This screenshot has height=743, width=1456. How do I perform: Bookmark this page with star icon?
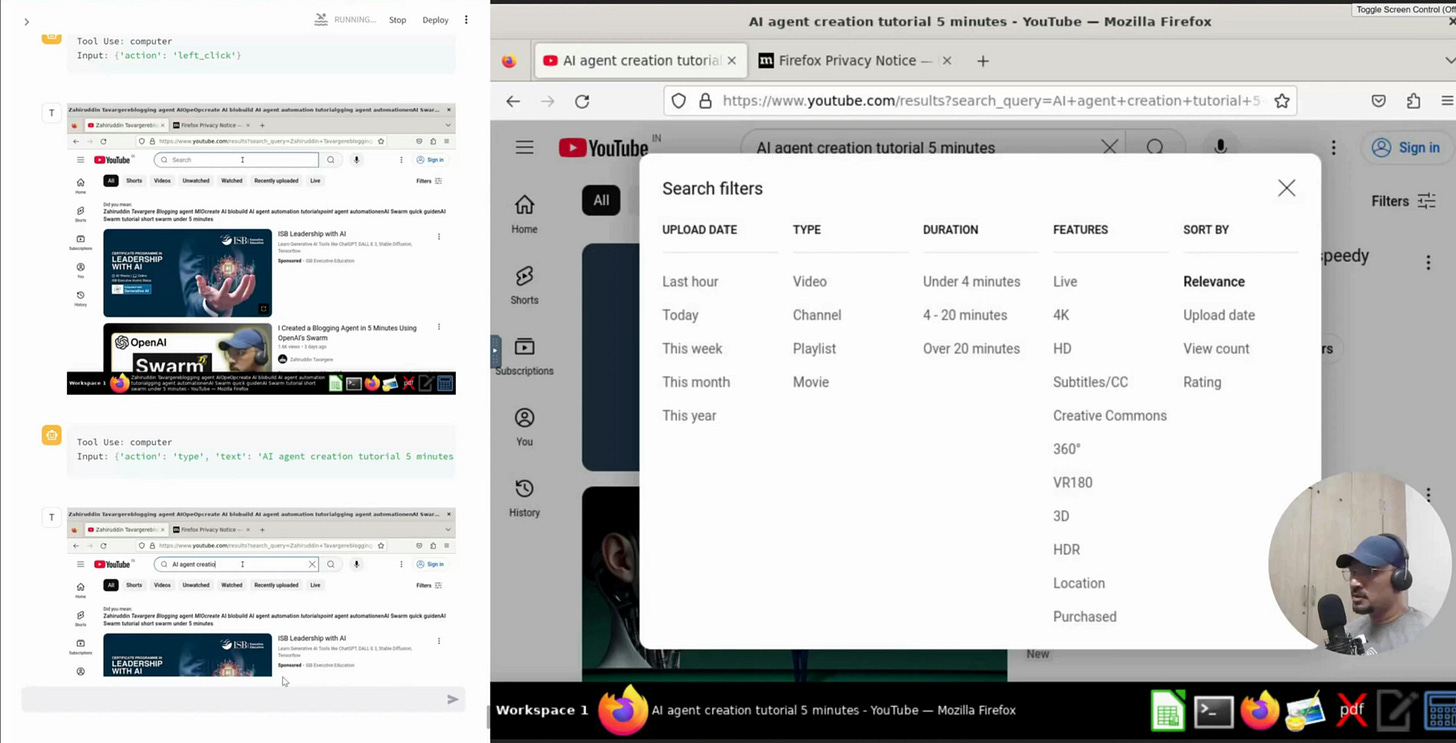(1281, 101)
